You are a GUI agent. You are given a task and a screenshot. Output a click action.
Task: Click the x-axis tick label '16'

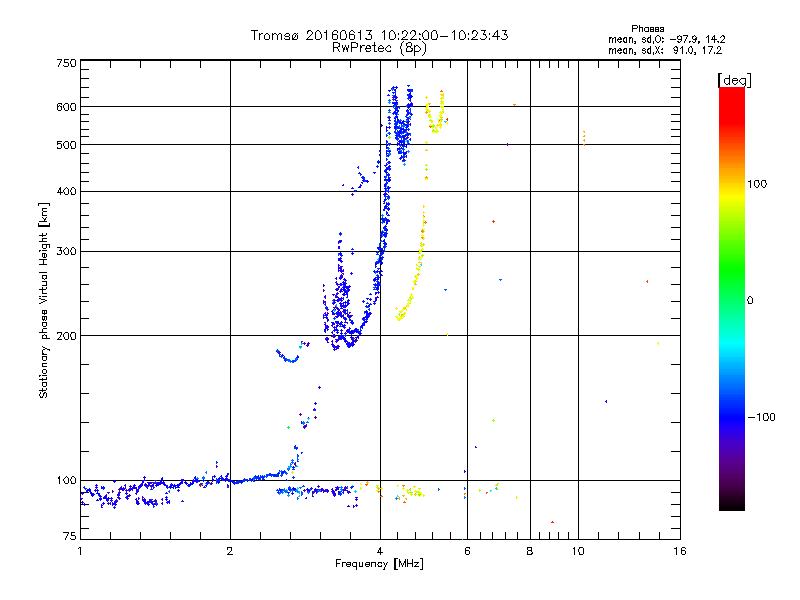pos(680,551)
